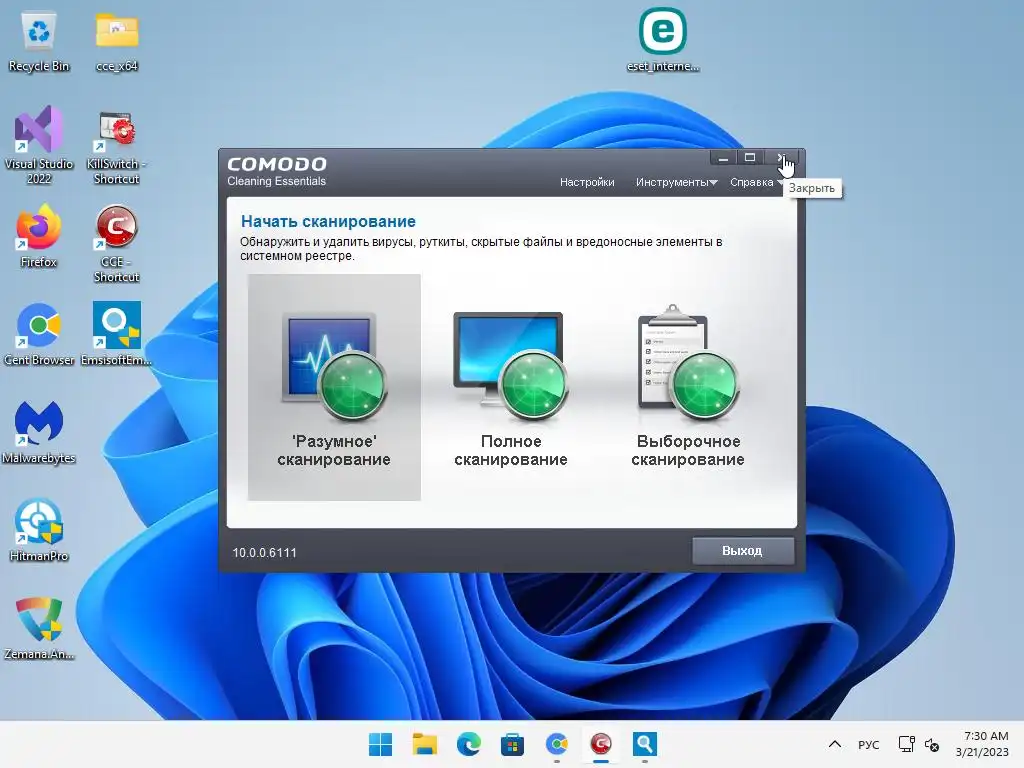Maximize the Comodo Cleaning Essentials window
This screenshot has height=768, width=1024.
[x=750, y=157]
